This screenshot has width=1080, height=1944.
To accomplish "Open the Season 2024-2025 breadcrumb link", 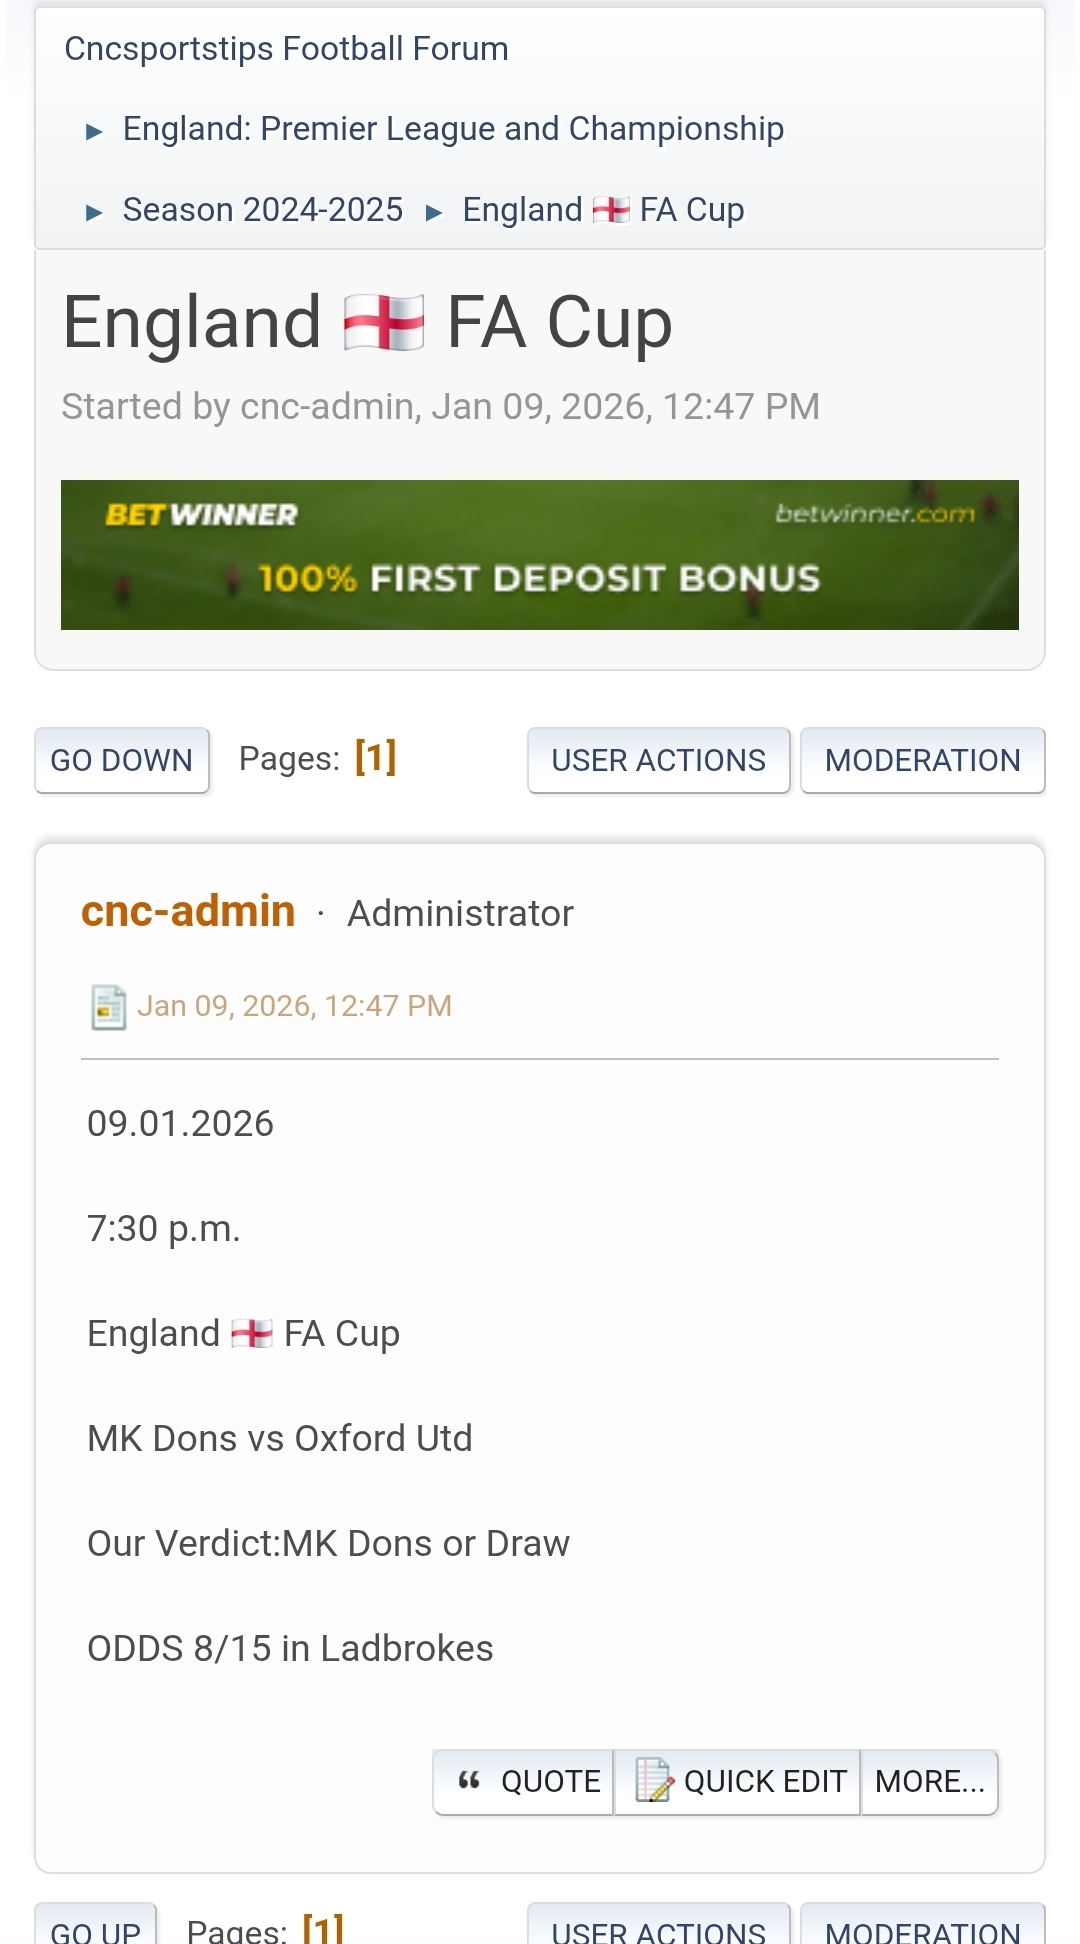I will click(x=263, y=210).
